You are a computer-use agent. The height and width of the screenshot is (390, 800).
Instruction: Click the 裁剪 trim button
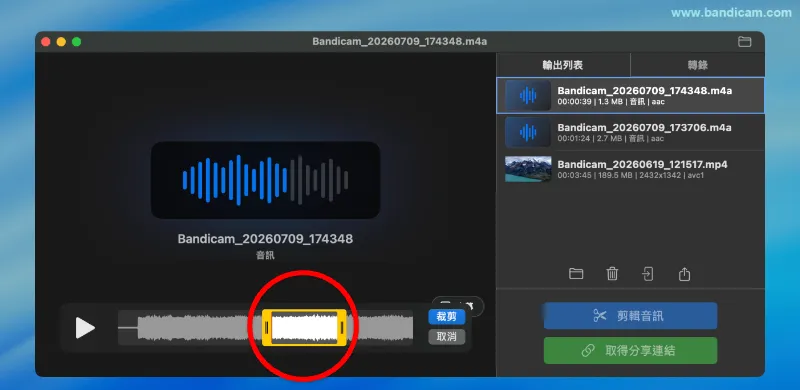[x=446, y=317]
